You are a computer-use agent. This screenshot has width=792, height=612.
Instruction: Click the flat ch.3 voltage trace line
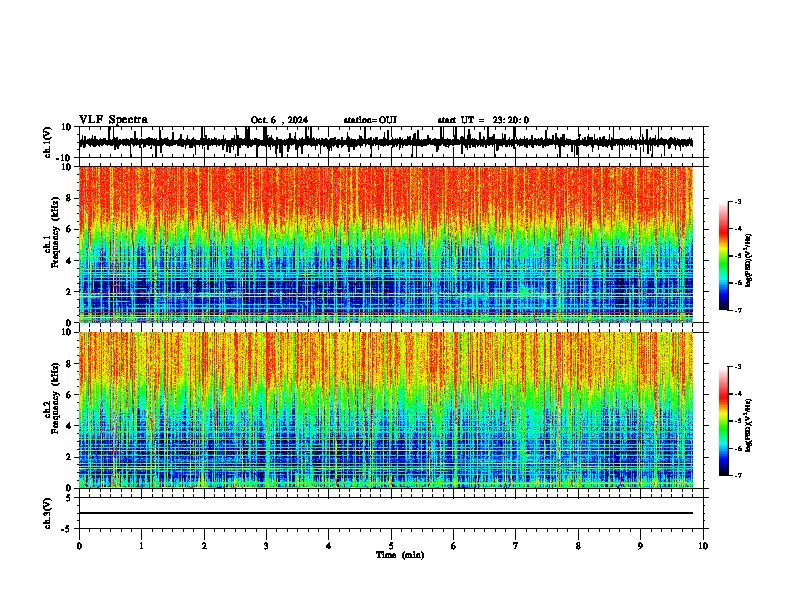pyautogui.click(x=386, y=513)
